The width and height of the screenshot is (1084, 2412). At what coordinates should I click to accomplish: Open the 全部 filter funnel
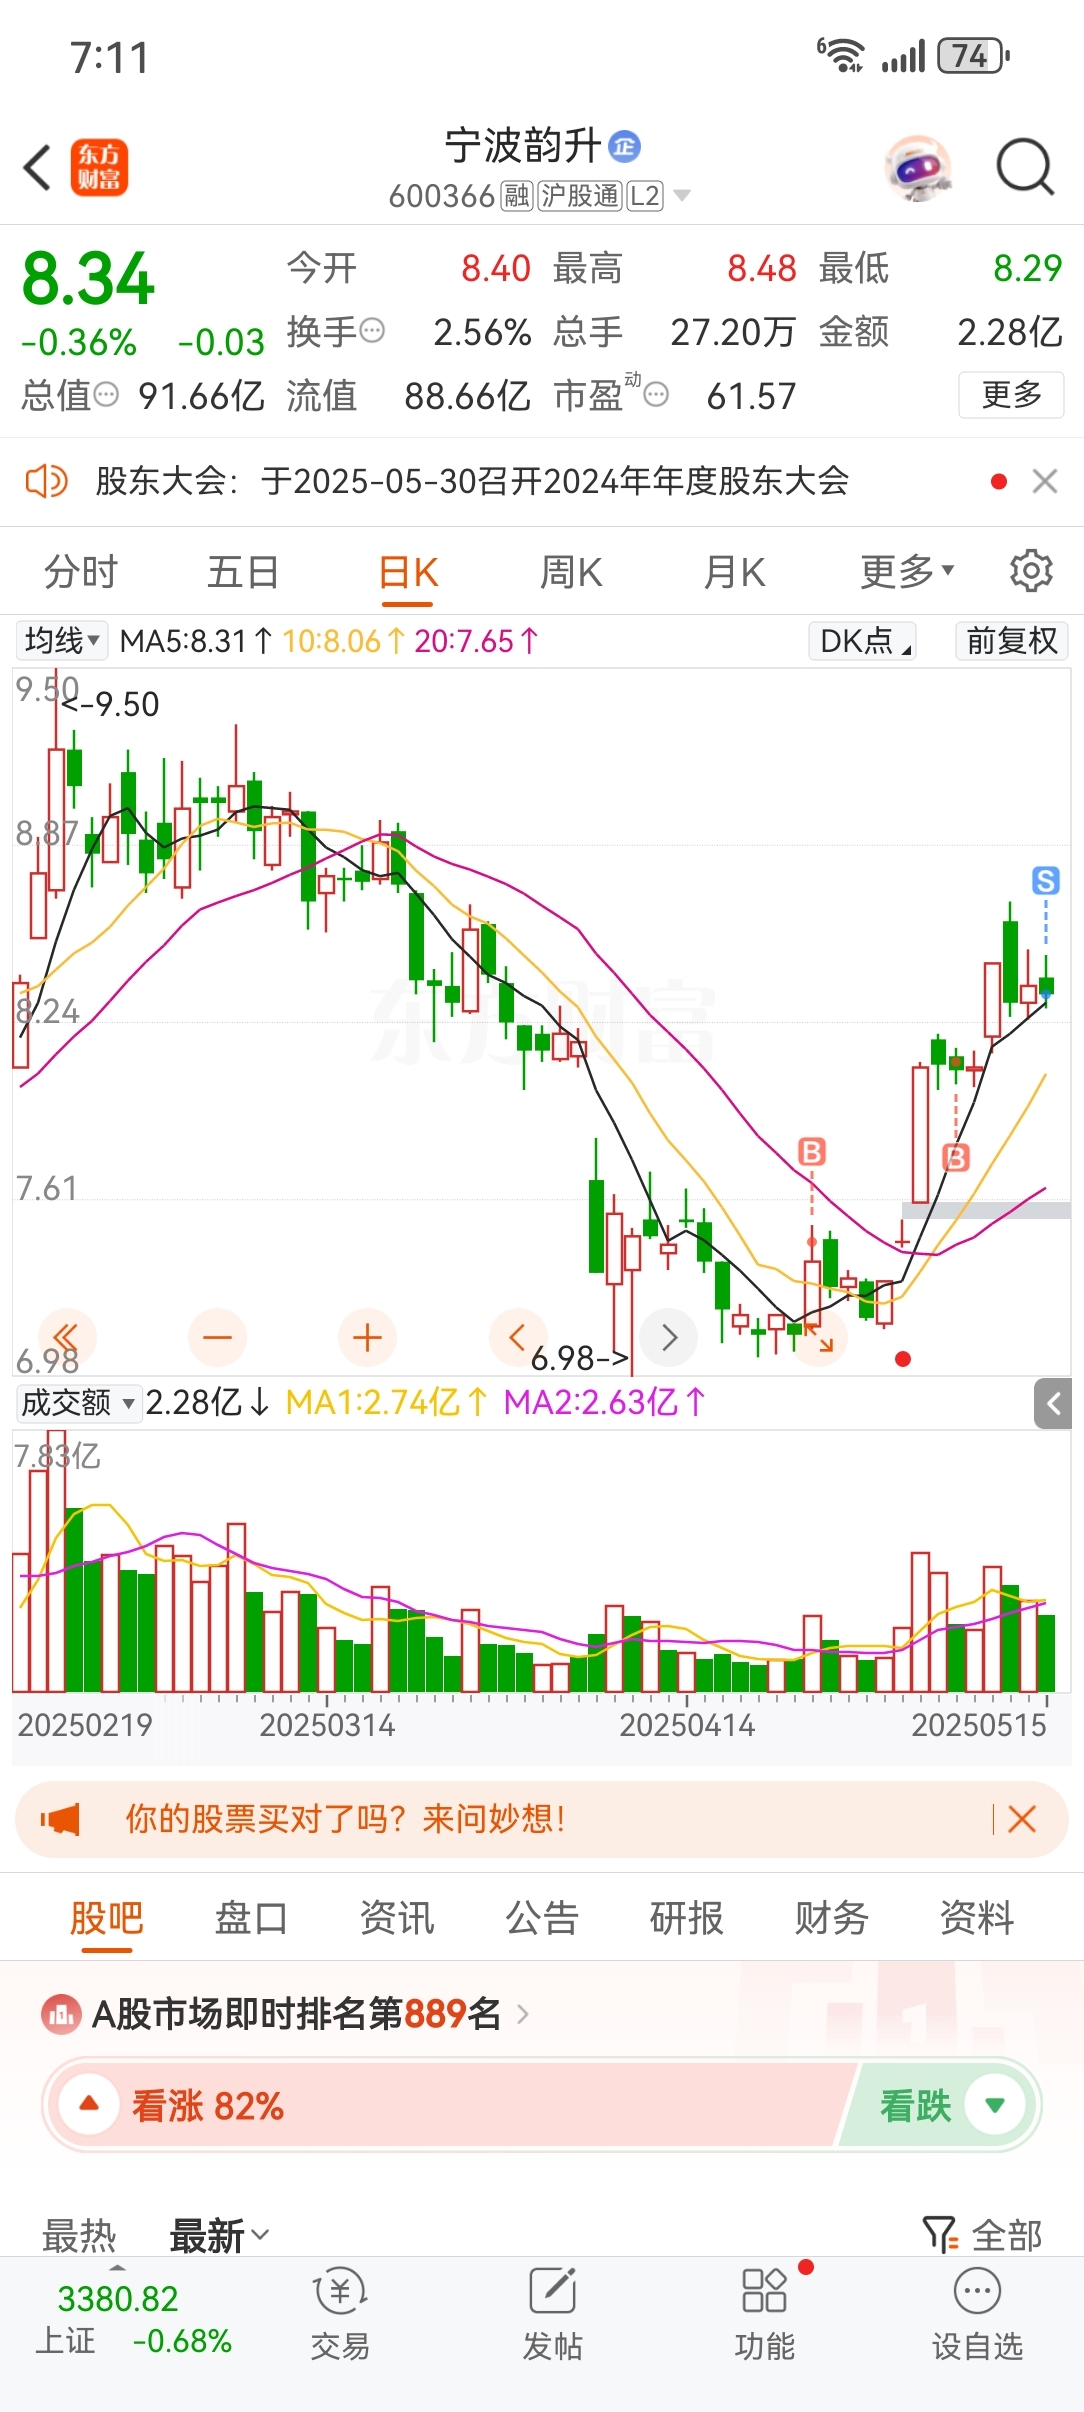(982, 2235)
